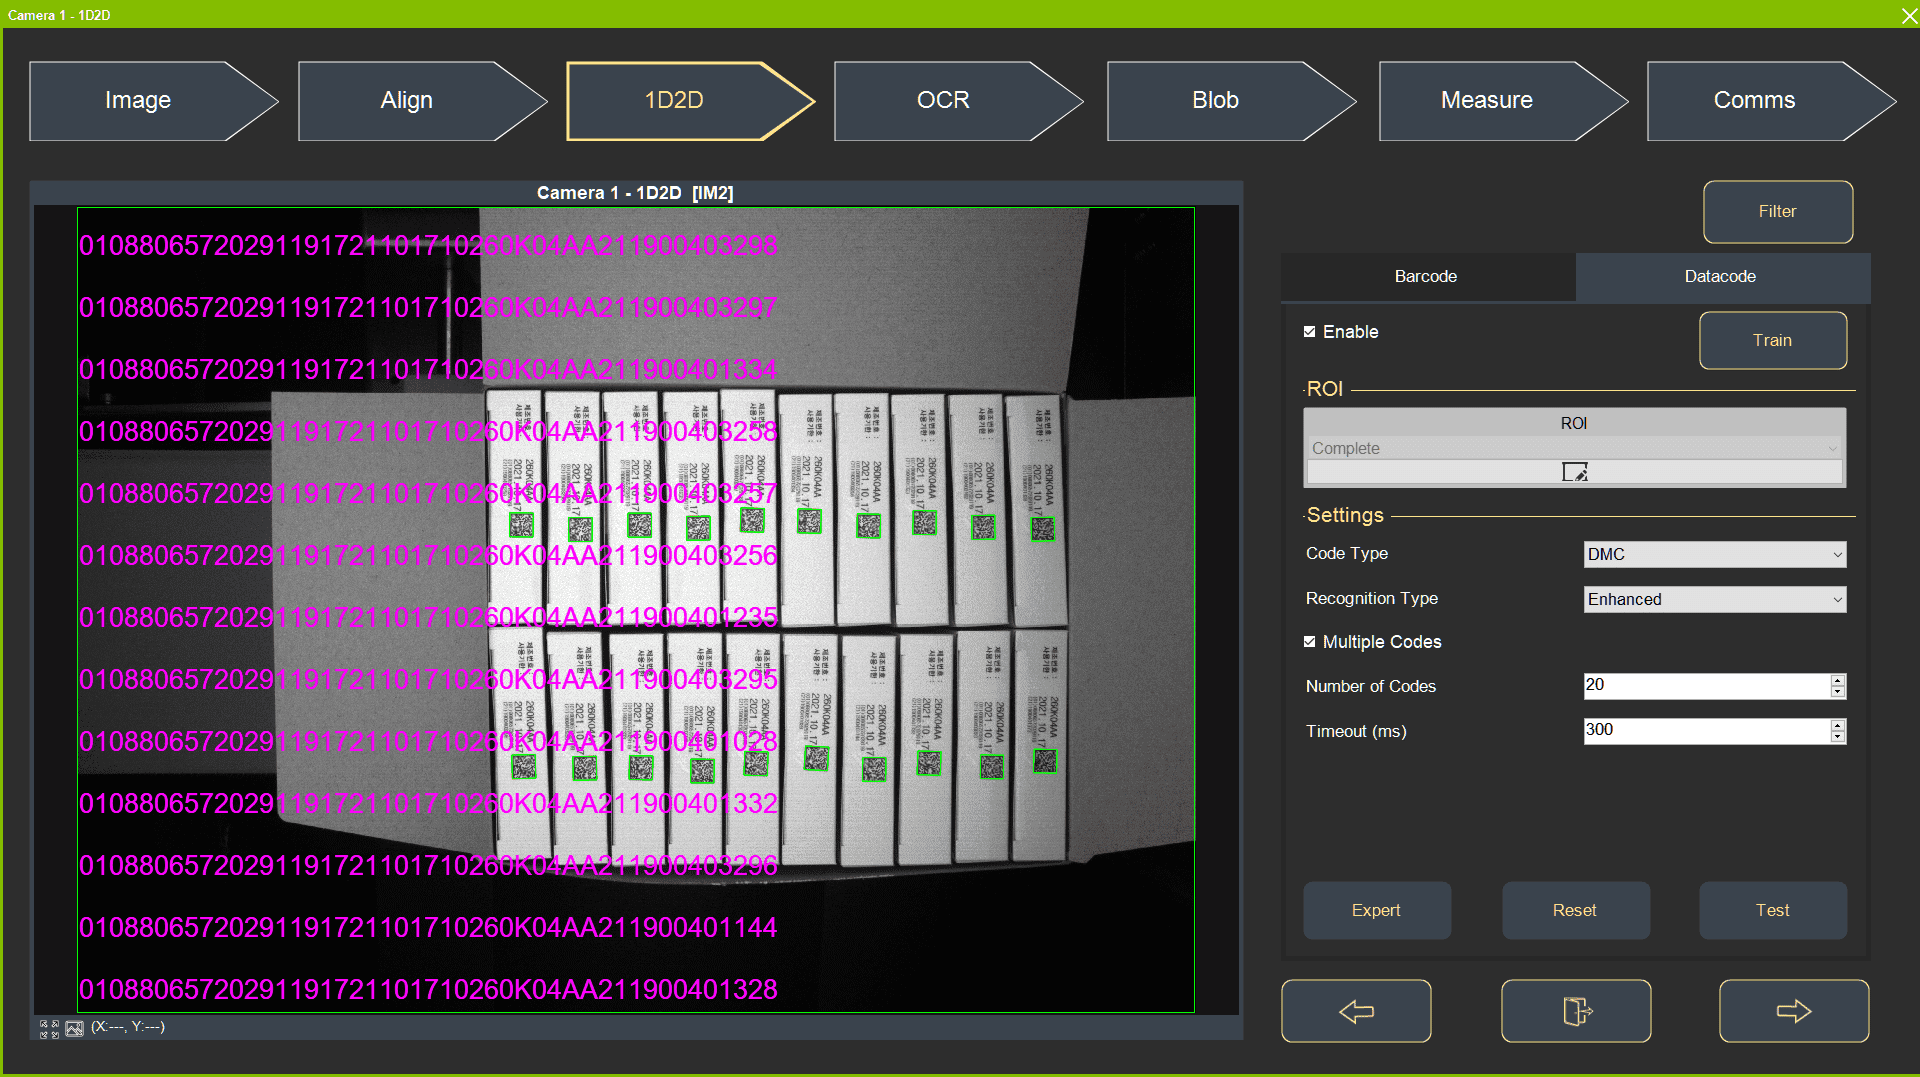Go back with the left arrow button

1356,1011
